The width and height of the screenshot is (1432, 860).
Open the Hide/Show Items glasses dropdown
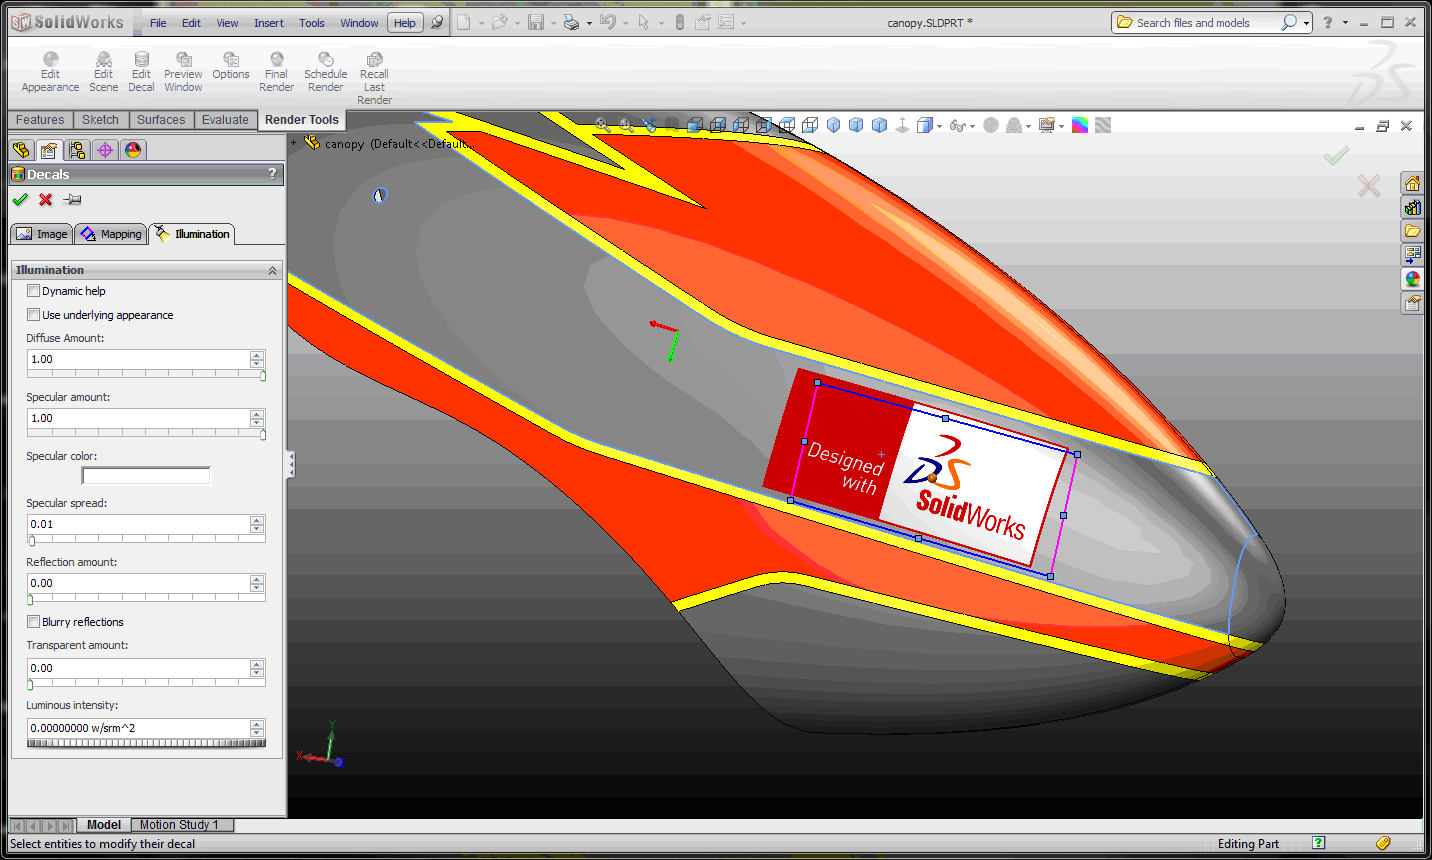click(x=972, y=126)
